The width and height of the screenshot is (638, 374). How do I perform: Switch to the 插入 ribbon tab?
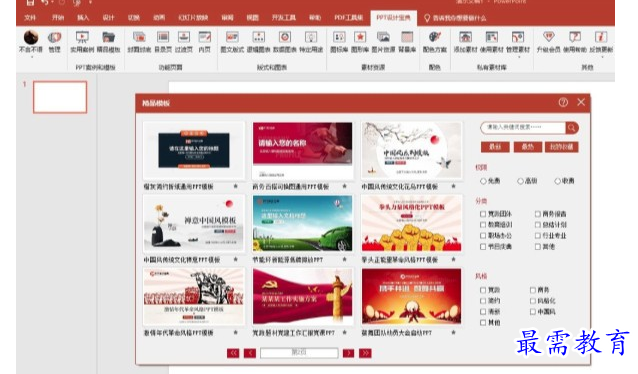click(x=83, y=18)
